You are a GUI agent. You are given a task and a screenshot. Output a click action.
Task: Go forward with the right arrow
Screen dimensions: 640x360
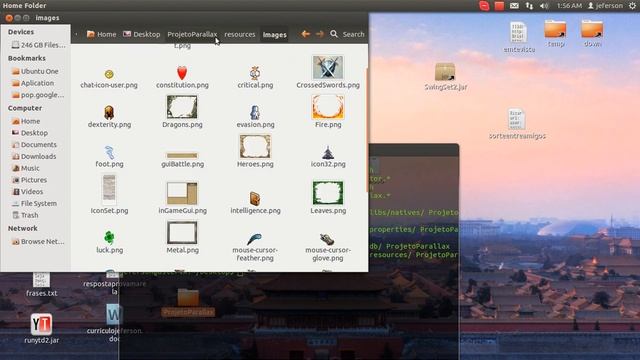320,34
